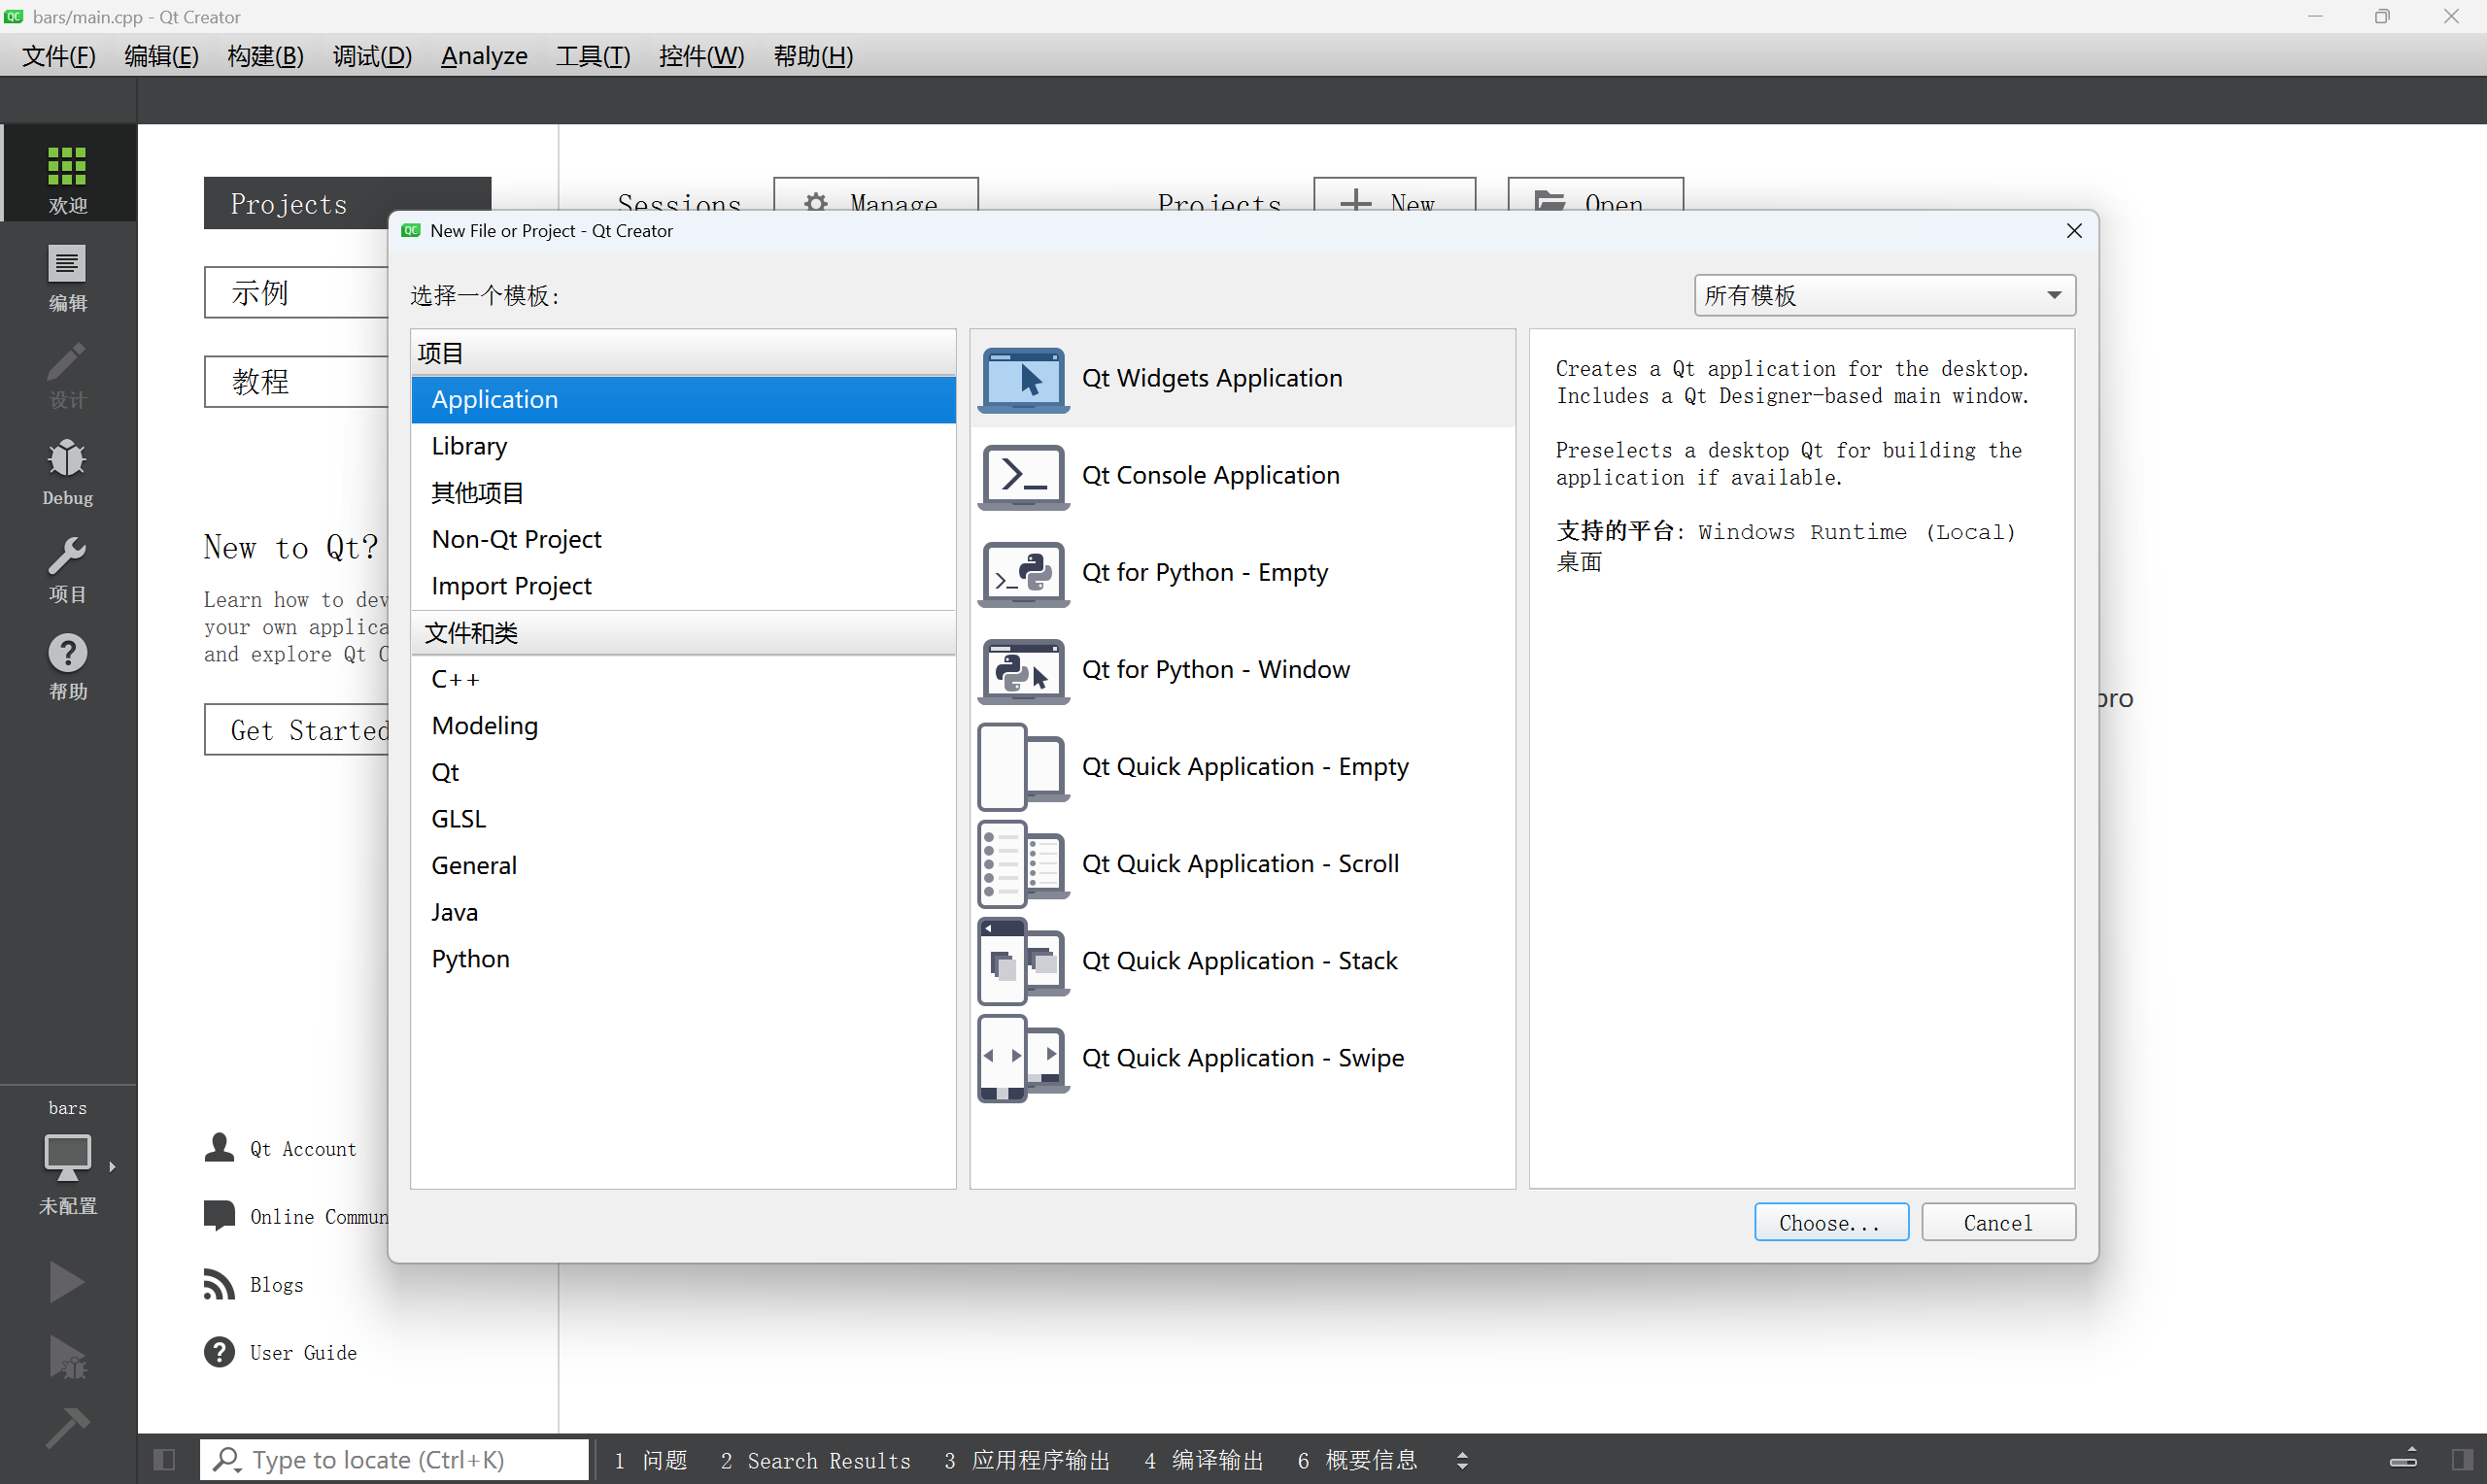
Task: Click the User Guide question icon
Action: point(219,1351)
